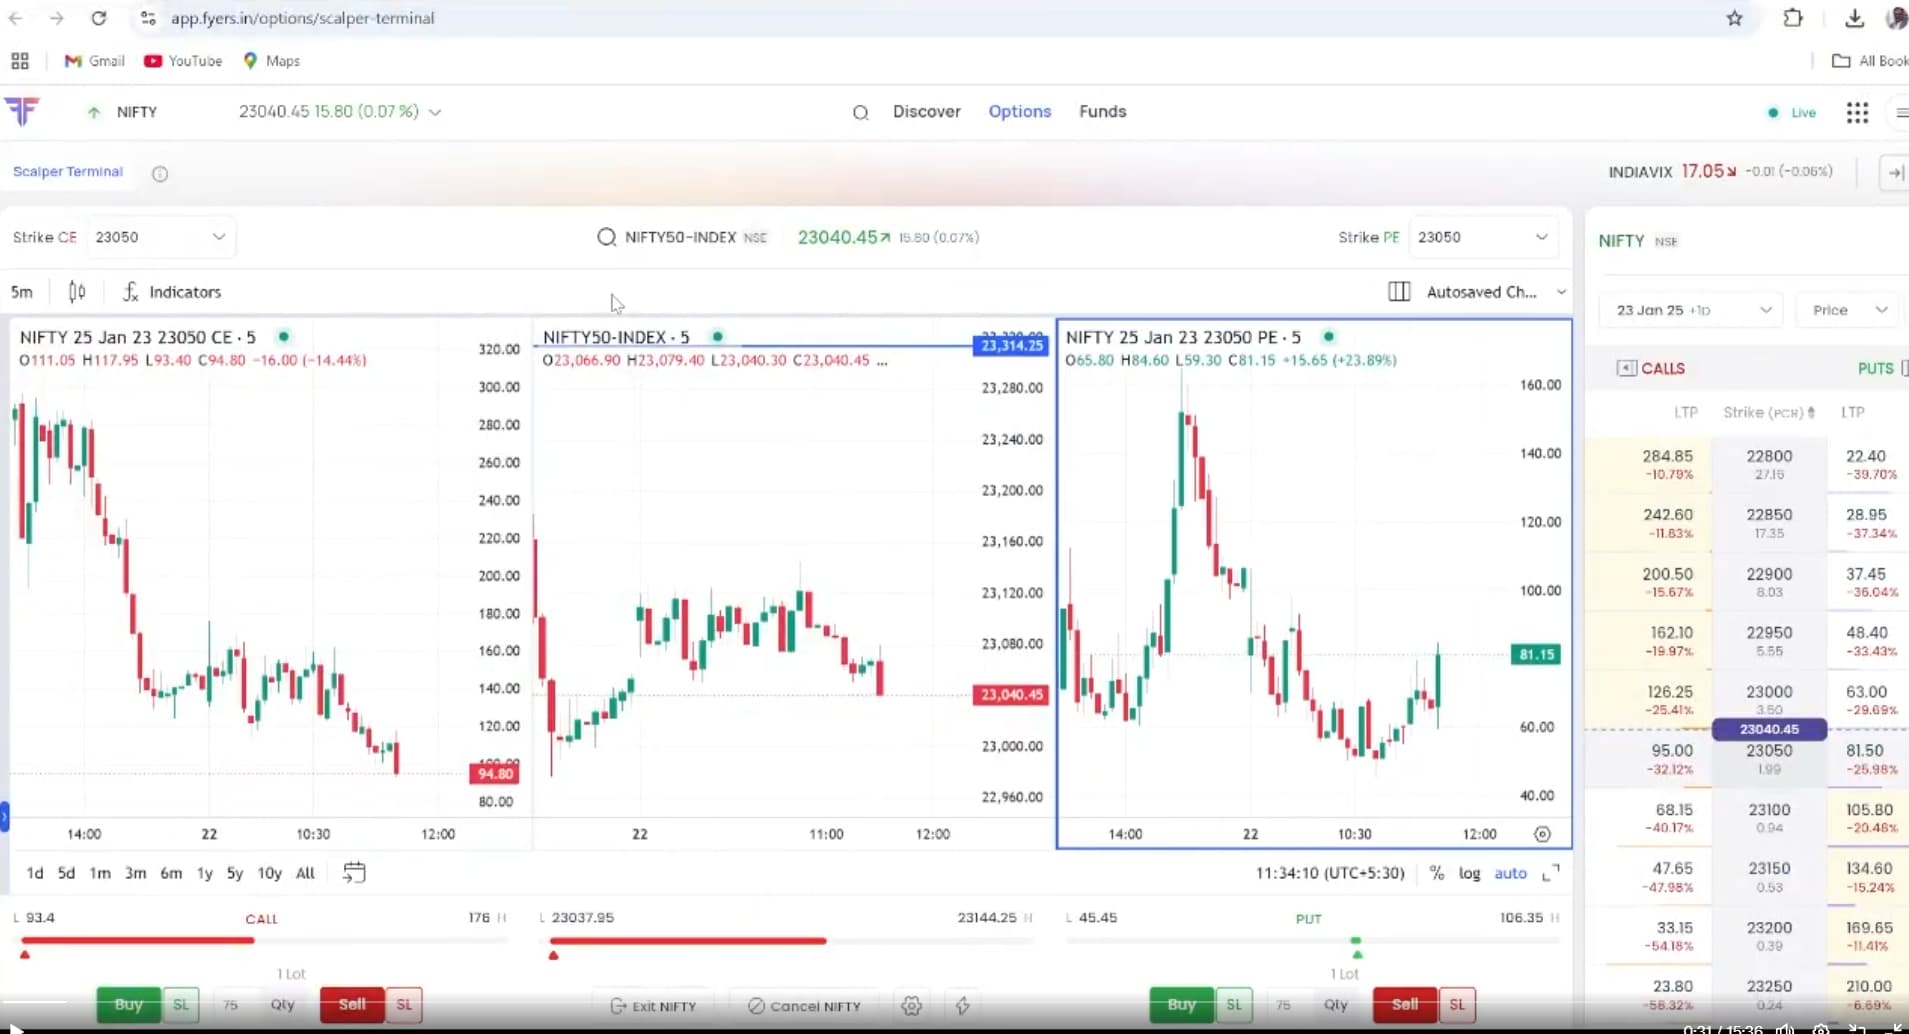Click the chart layout grid icon
Screen dimensions: 1909x1034
click(1399, 292)
